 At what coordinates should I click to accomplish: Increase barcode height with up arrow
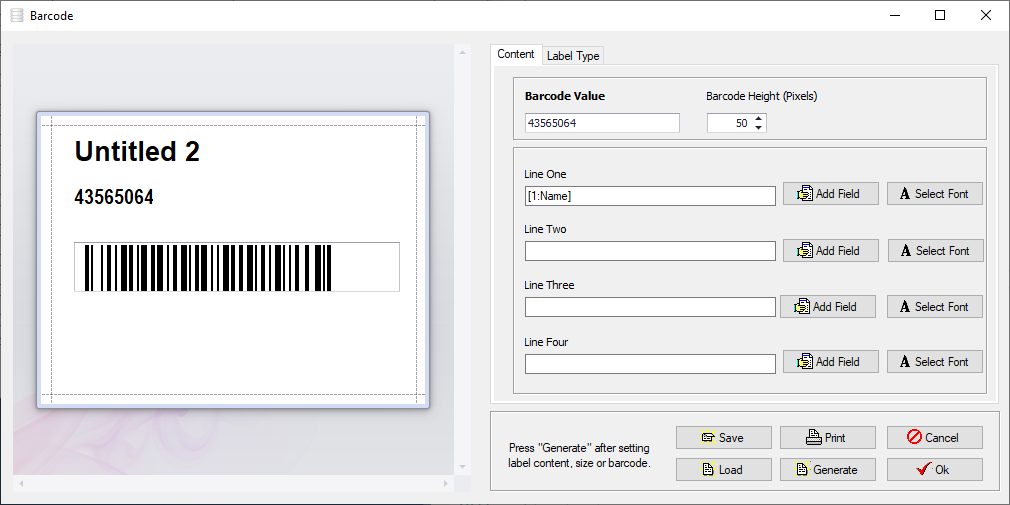[x=758, y=119]
